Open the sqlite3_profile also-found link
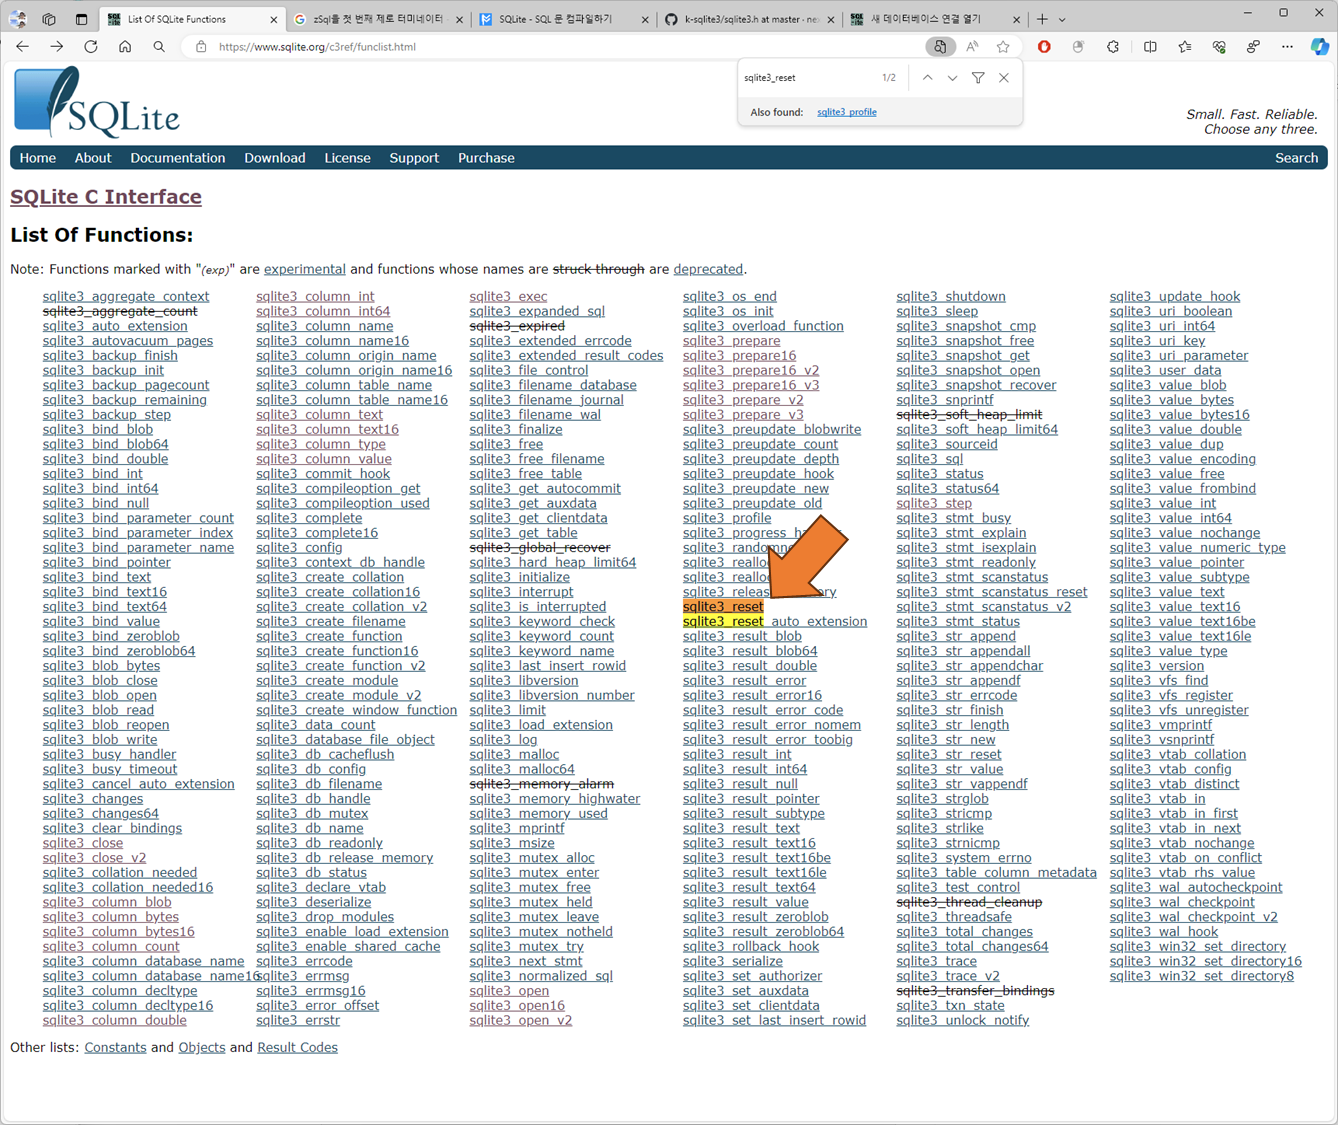Screen dimensions: 1338x1125 tap(846, 112)
